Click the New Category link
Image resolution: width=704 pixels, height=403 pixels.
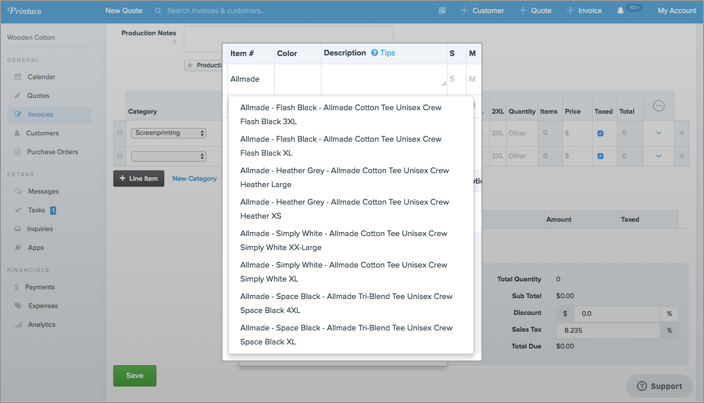coord(194,179)
